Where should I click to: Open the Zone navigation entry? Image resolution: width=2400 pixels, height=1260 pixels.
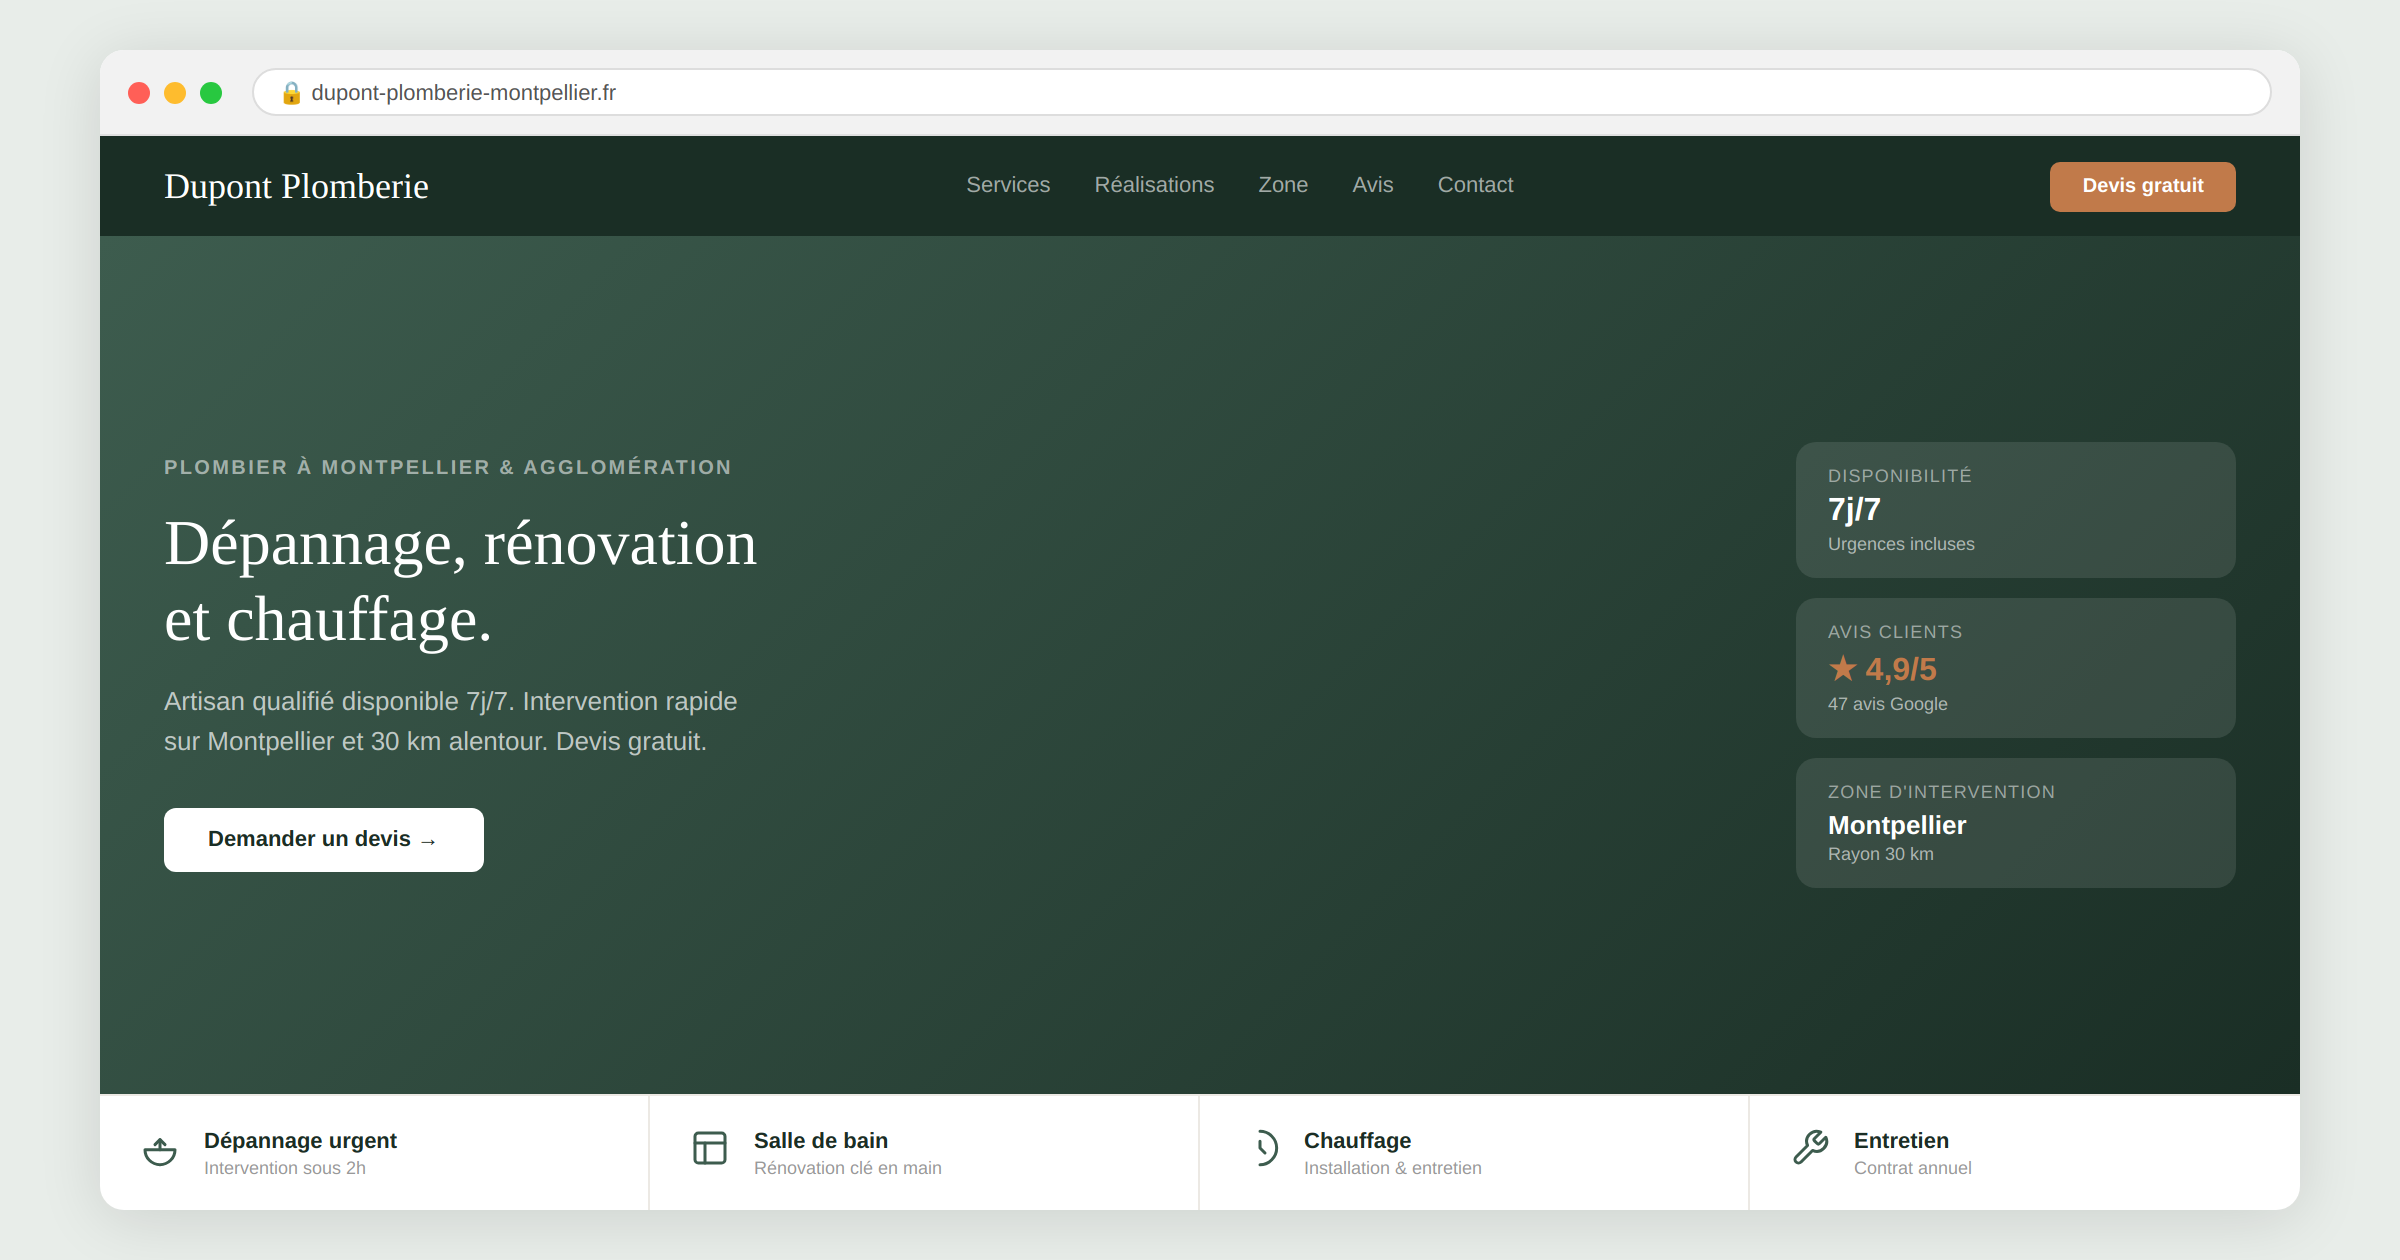click(x=1282, y=185)
